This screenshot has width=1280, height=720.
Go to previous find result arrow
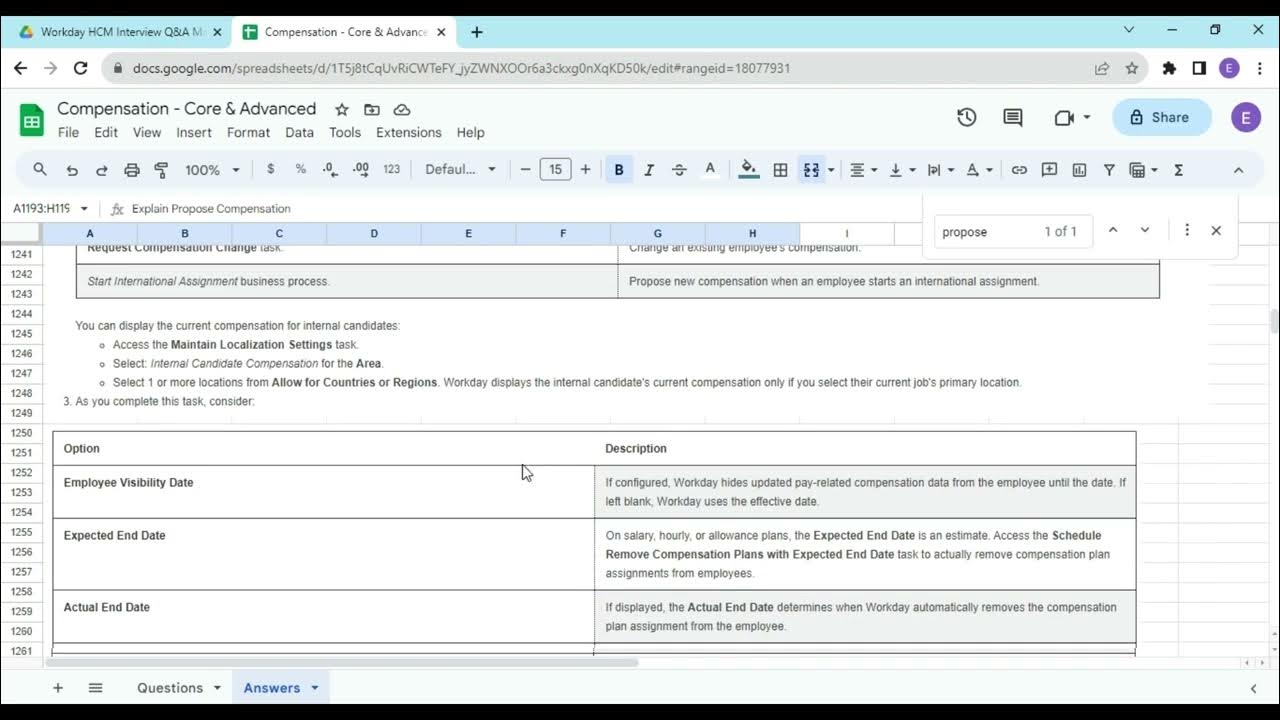1112,230
